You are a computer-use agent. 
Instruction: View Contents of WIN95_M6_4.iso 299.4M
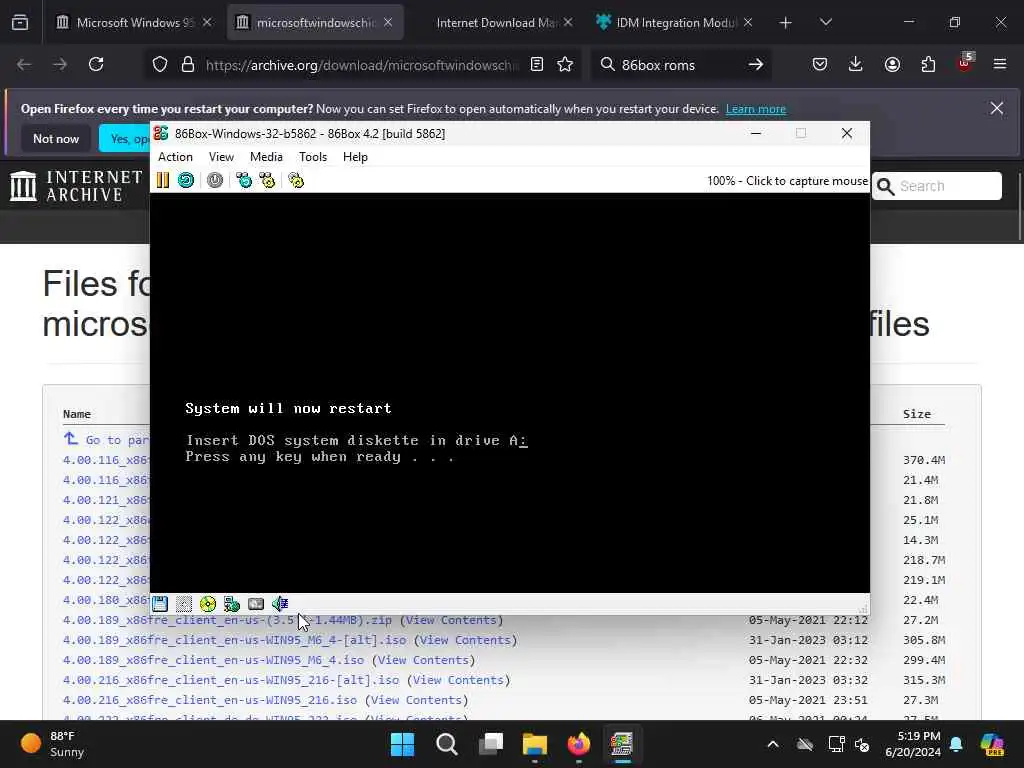(x=423, y=660)
